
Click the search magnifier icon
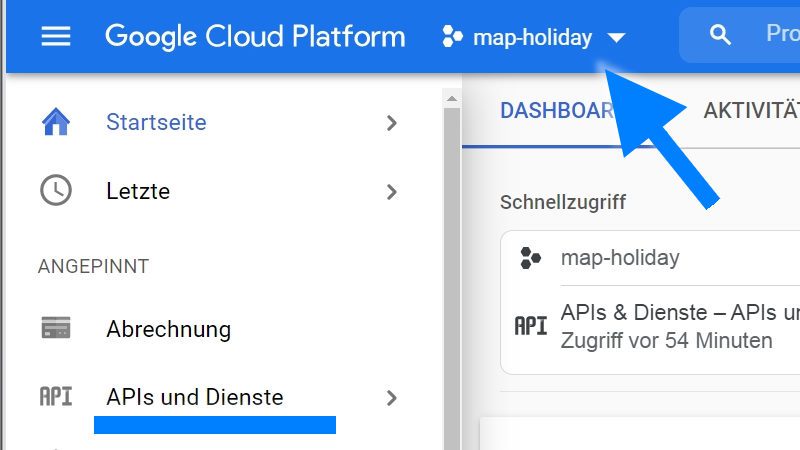click(x=720, y=36)
